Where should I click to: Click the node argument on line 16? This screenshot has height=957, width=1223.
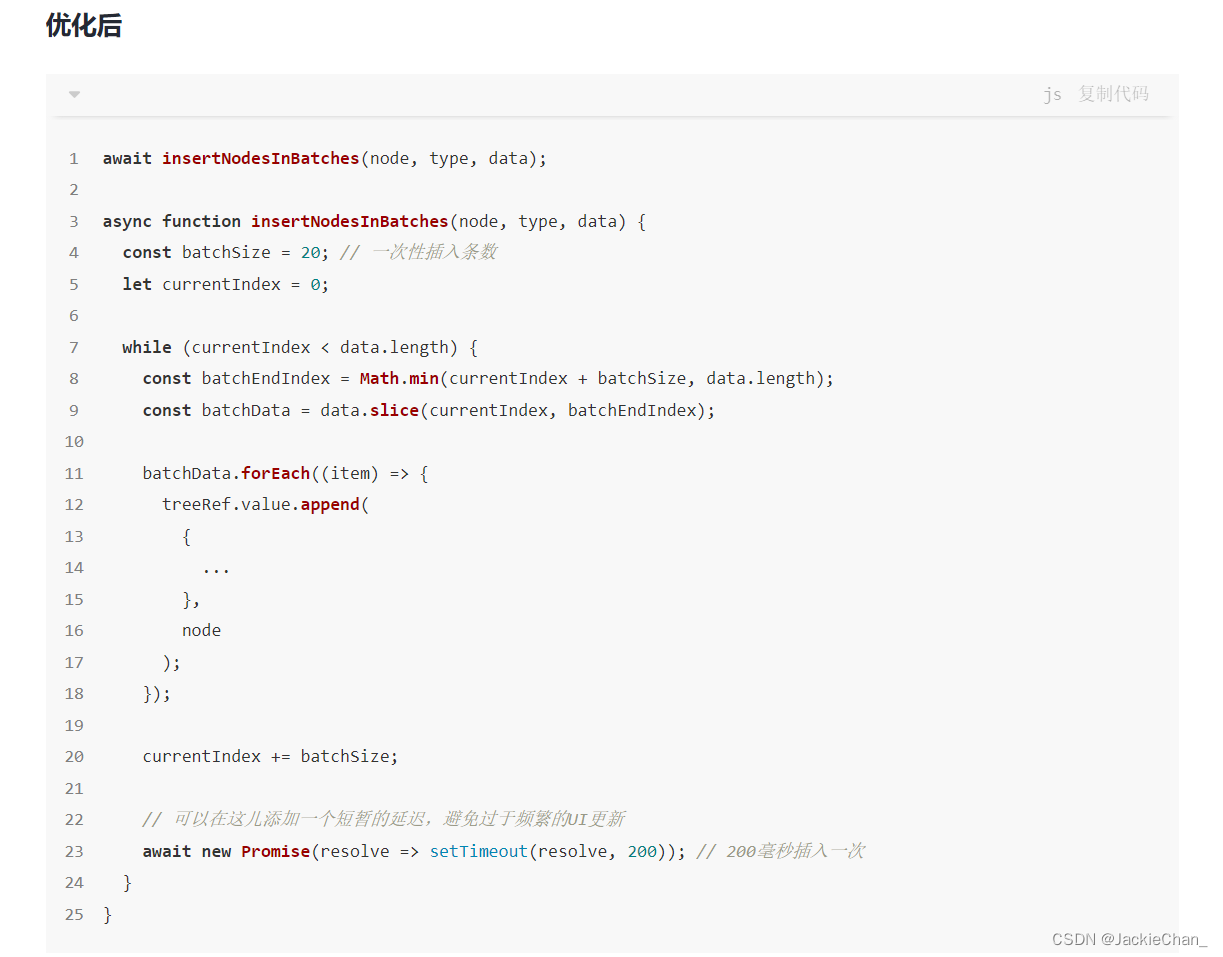[201, 630]
